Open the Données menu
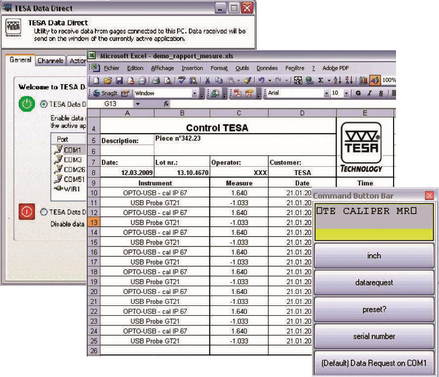 point(267,68)
